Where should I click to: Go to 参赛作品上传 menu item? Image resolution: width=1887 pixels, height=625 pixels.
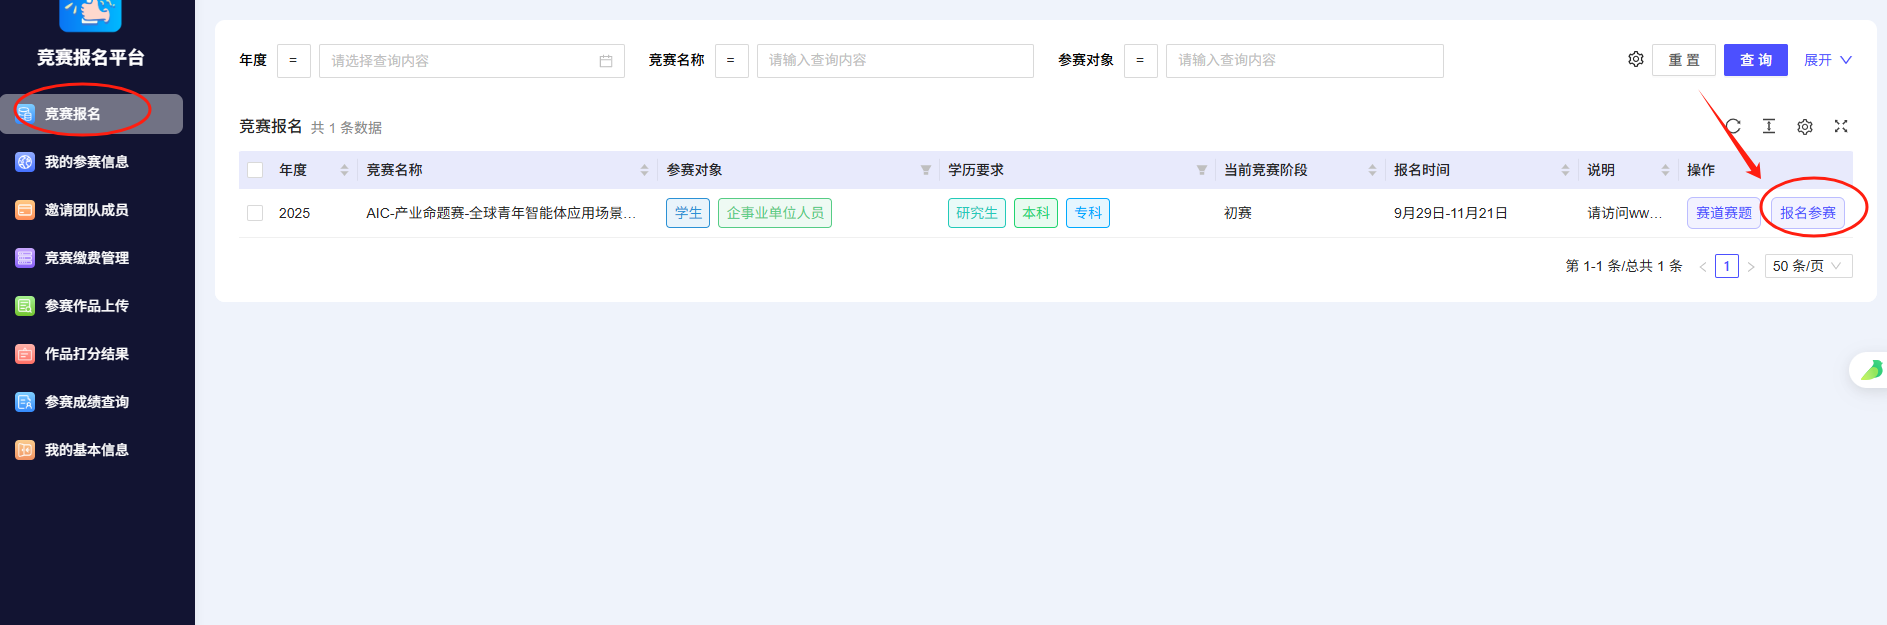tap(87, 306)
